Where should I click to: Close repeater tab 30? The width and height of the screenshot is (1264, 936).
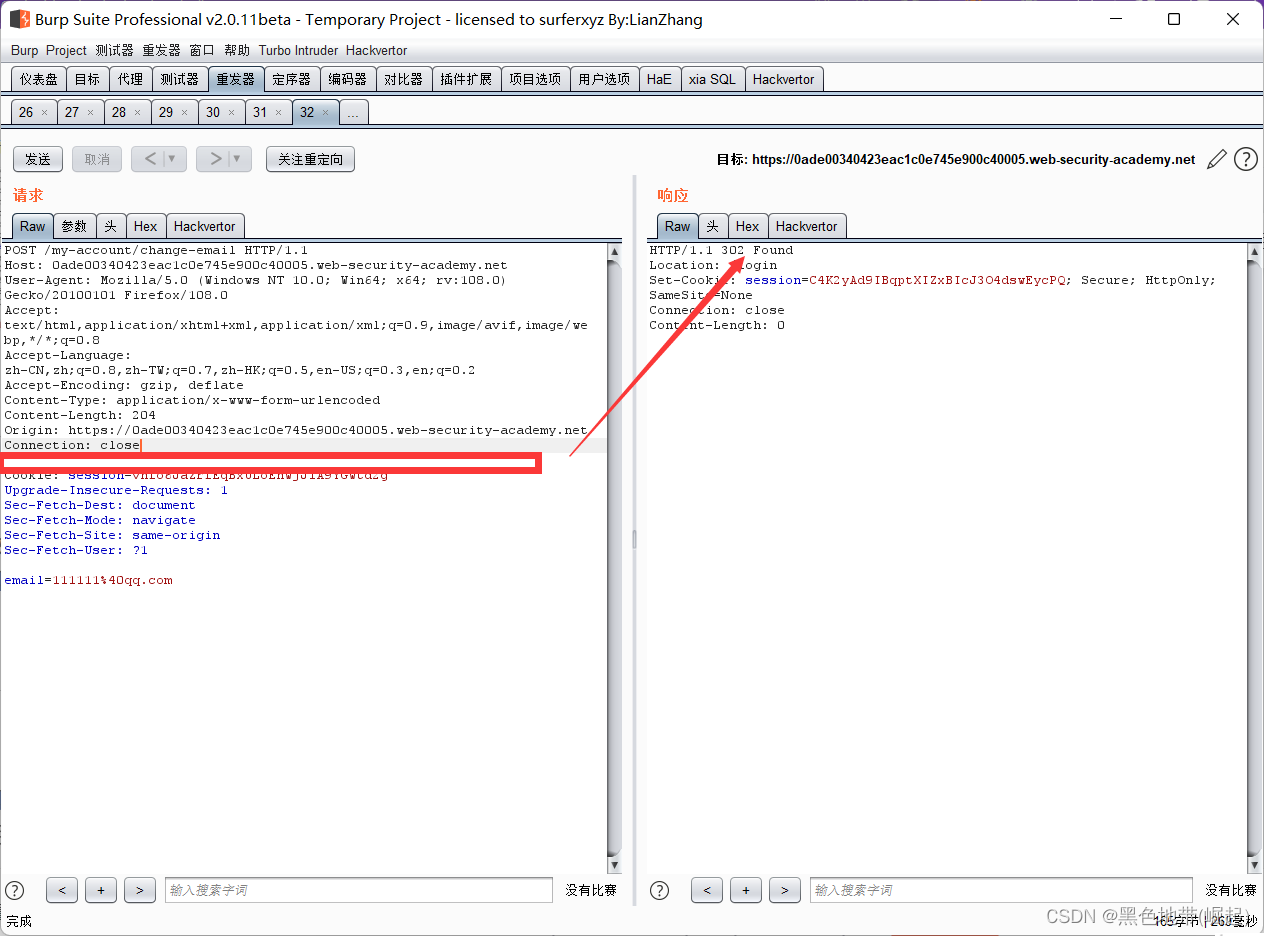point(232,113)
